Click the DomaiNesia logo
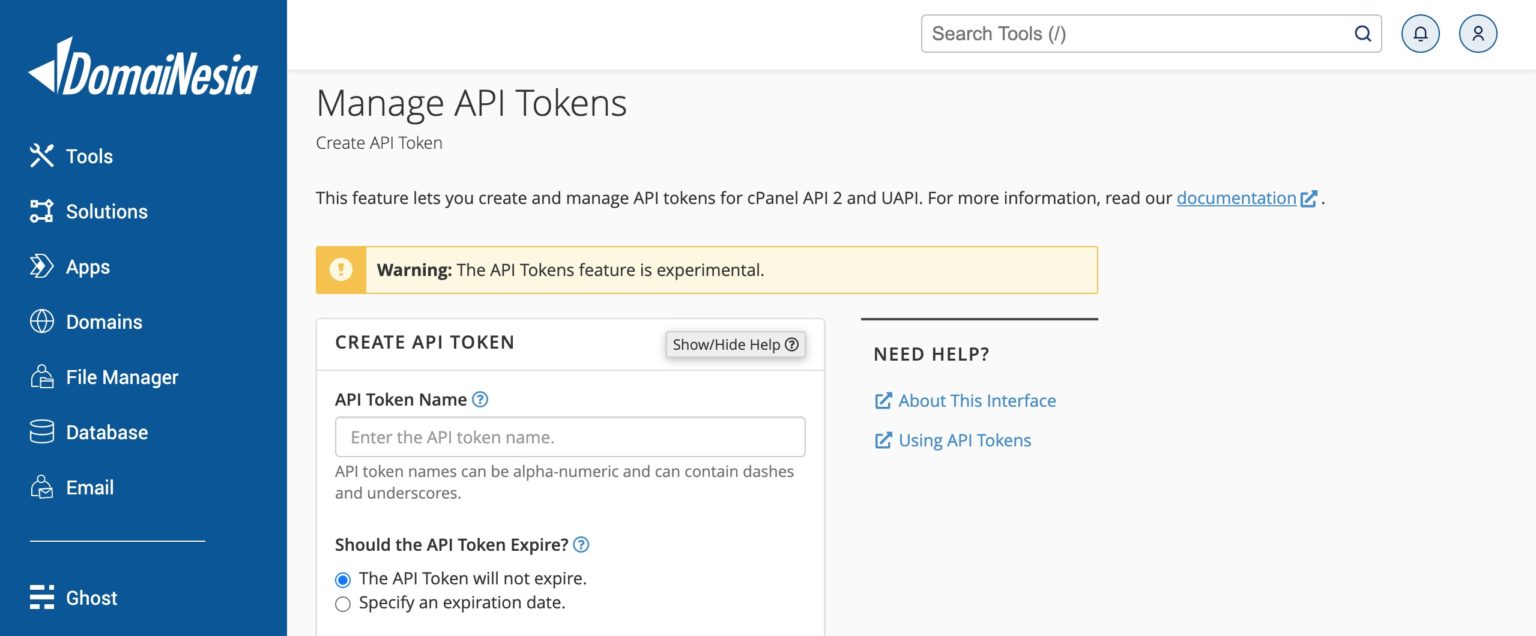 pyautogui.click(x=143, y=69)
